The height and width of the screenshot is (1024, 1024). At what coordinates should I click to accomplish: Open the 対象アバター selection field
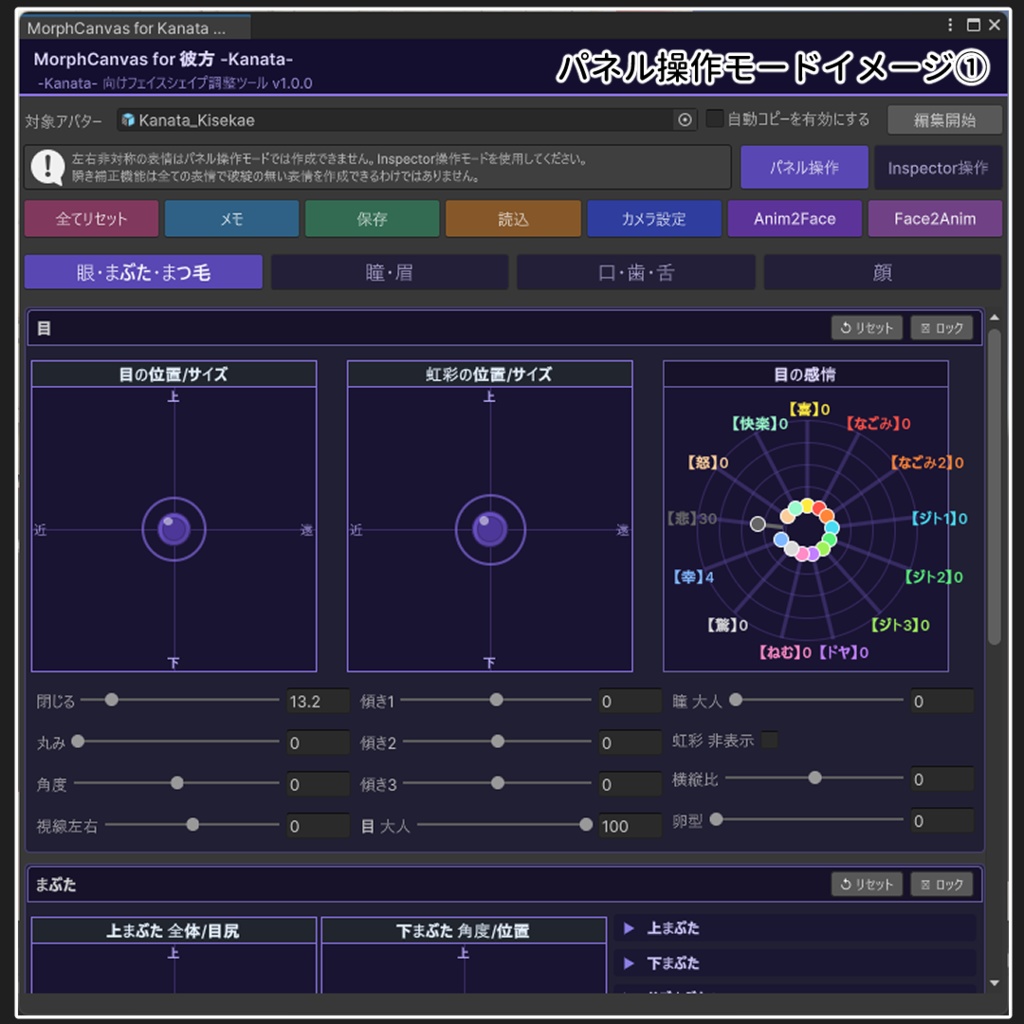(x=400, y=119)
